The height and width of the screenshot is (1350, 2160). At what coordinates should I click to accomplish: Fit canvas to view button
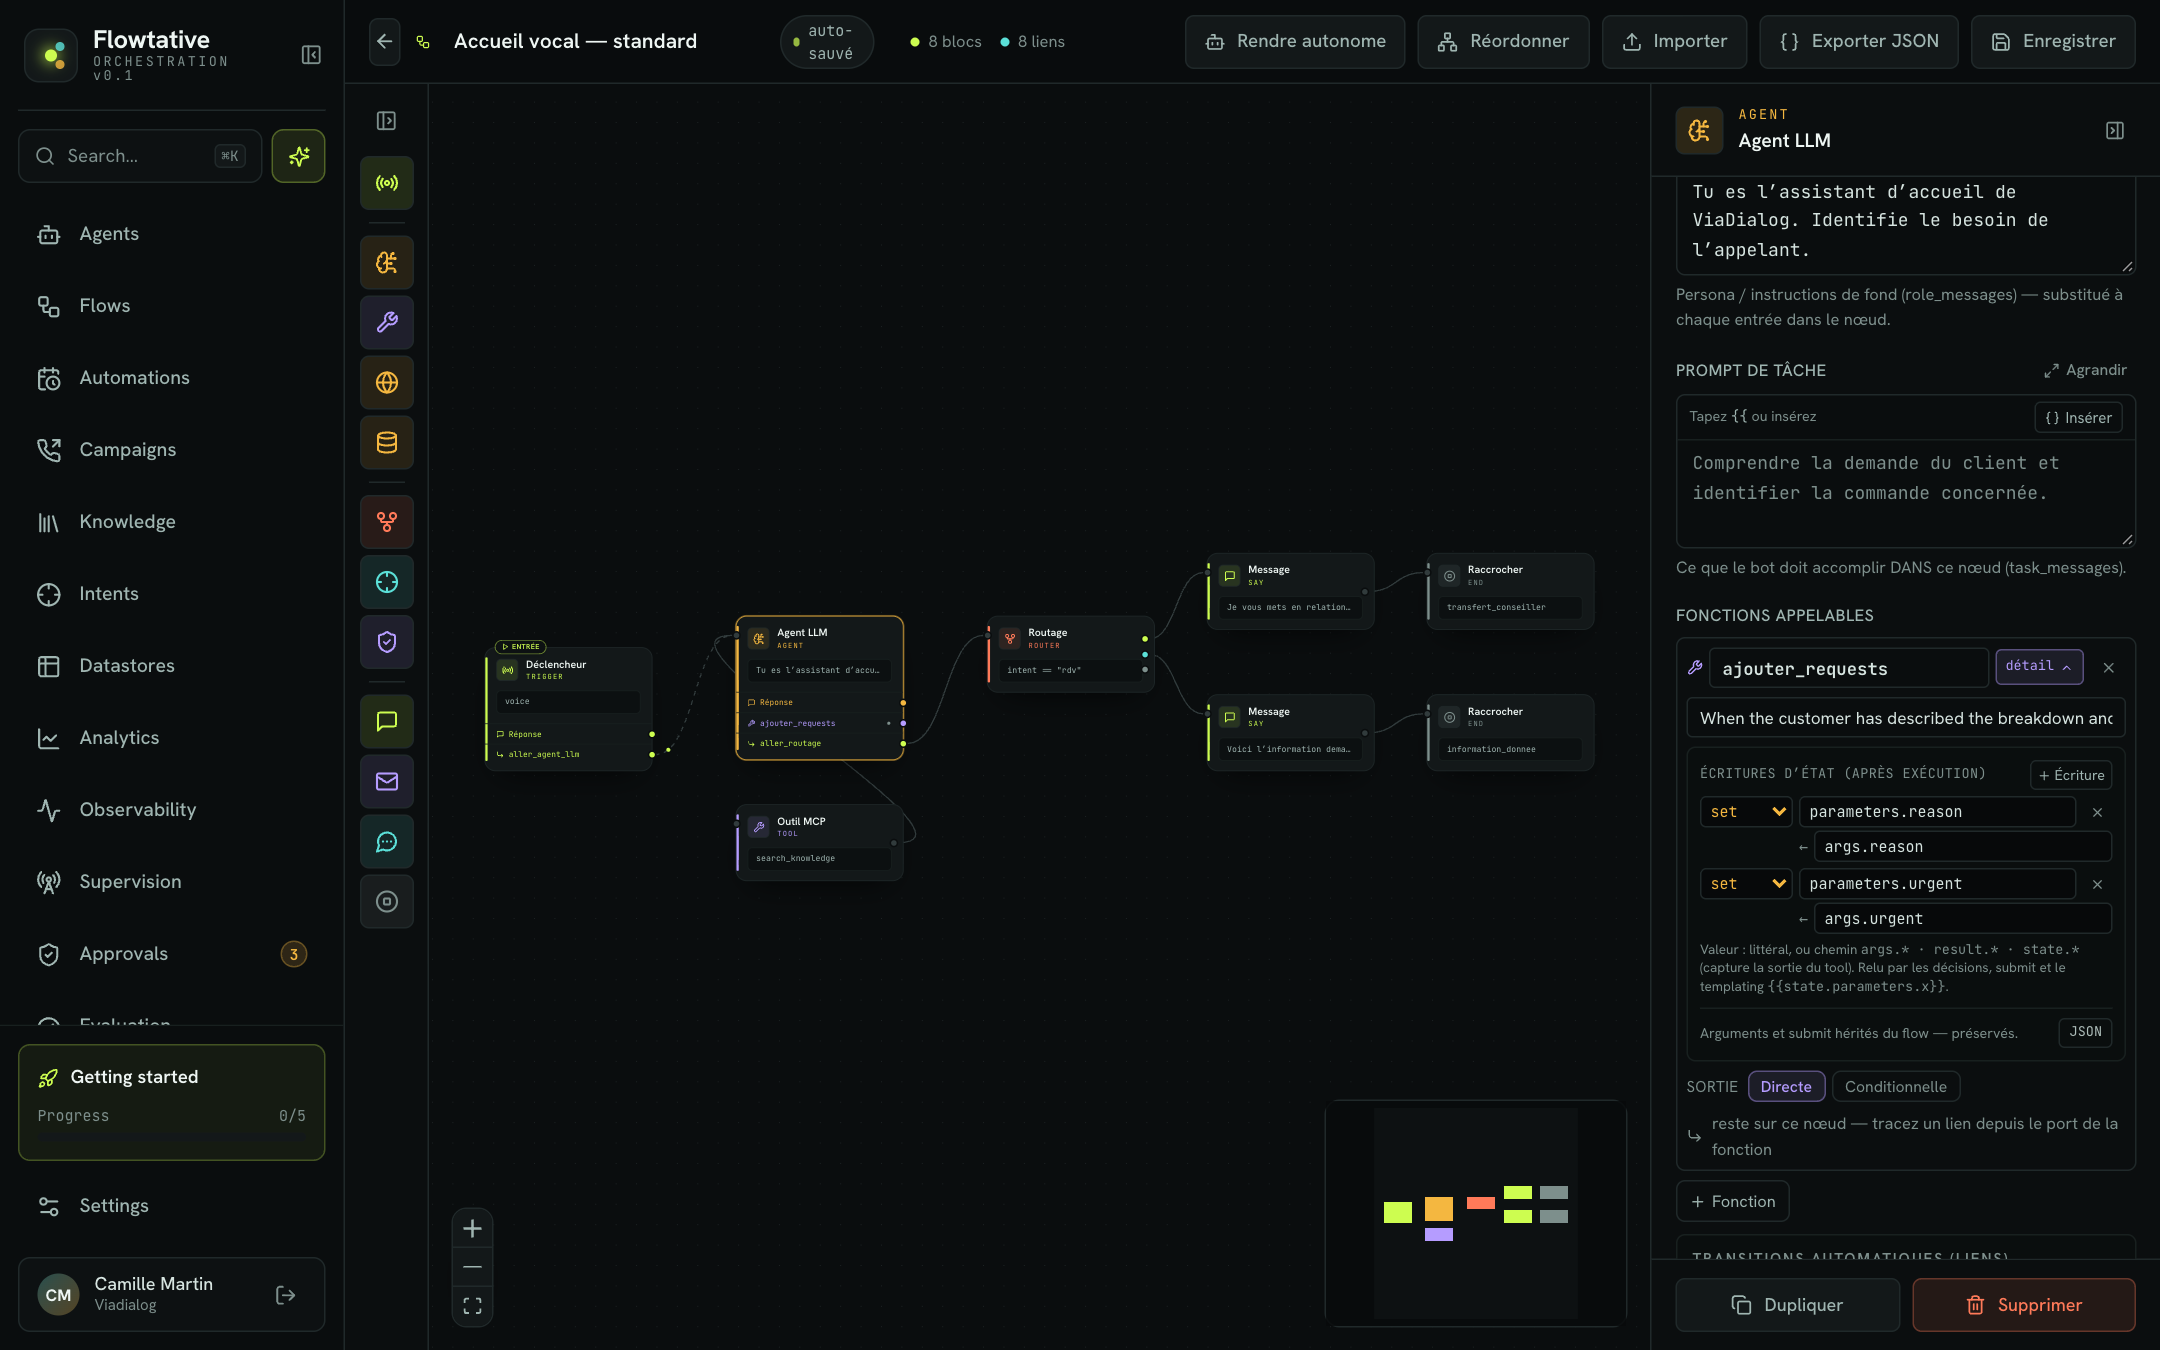click(473, 1306)
